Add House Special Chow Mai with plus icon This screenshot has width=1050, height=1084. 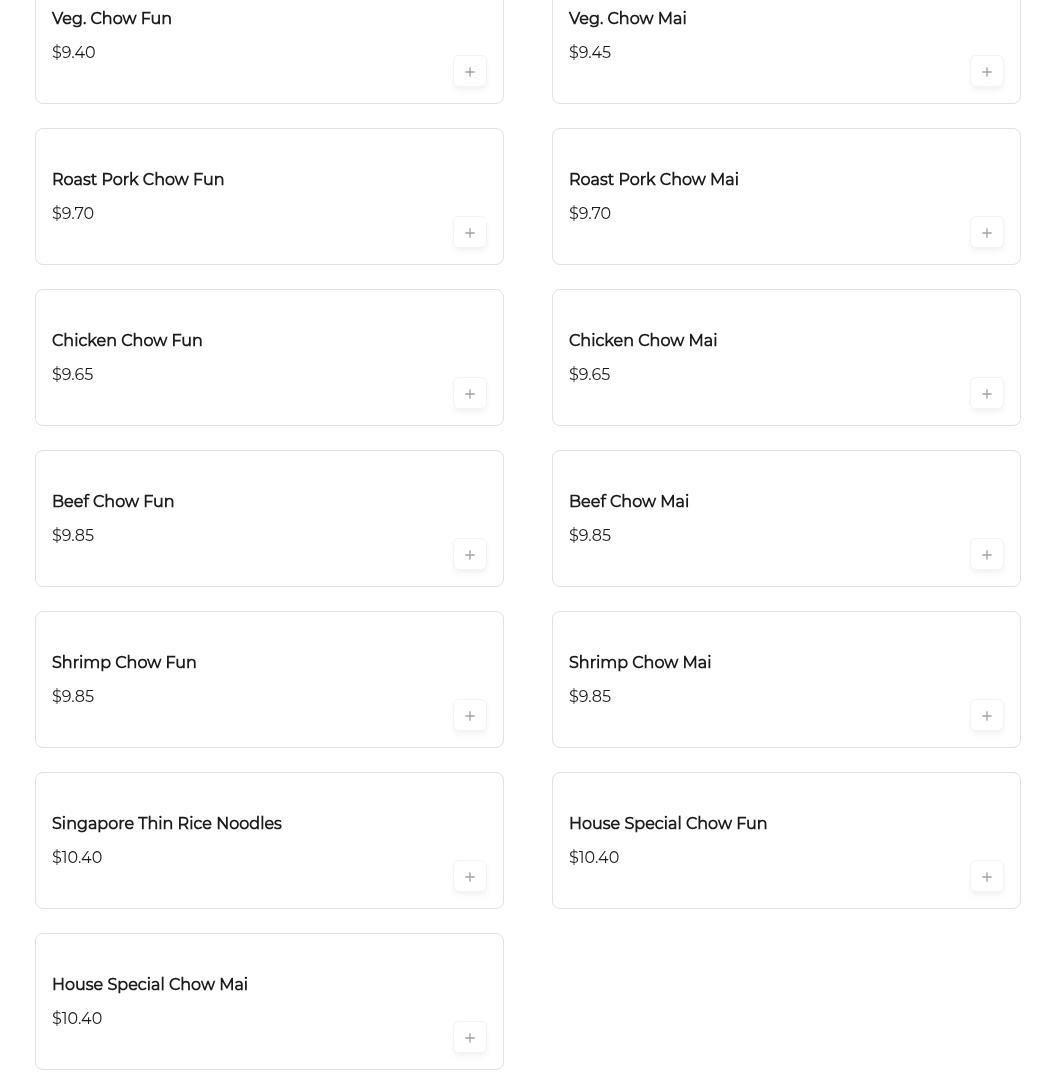click(x=470, y=1038)
